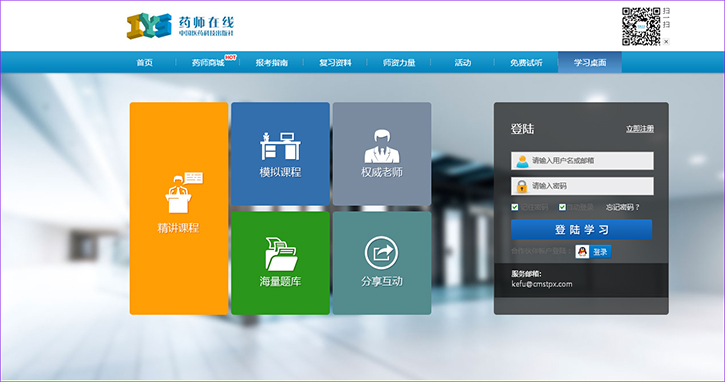The width and height of the screenshot is (725, 382).
Task: Switch to the 学习桌面 tab
Action: [590, 62]
